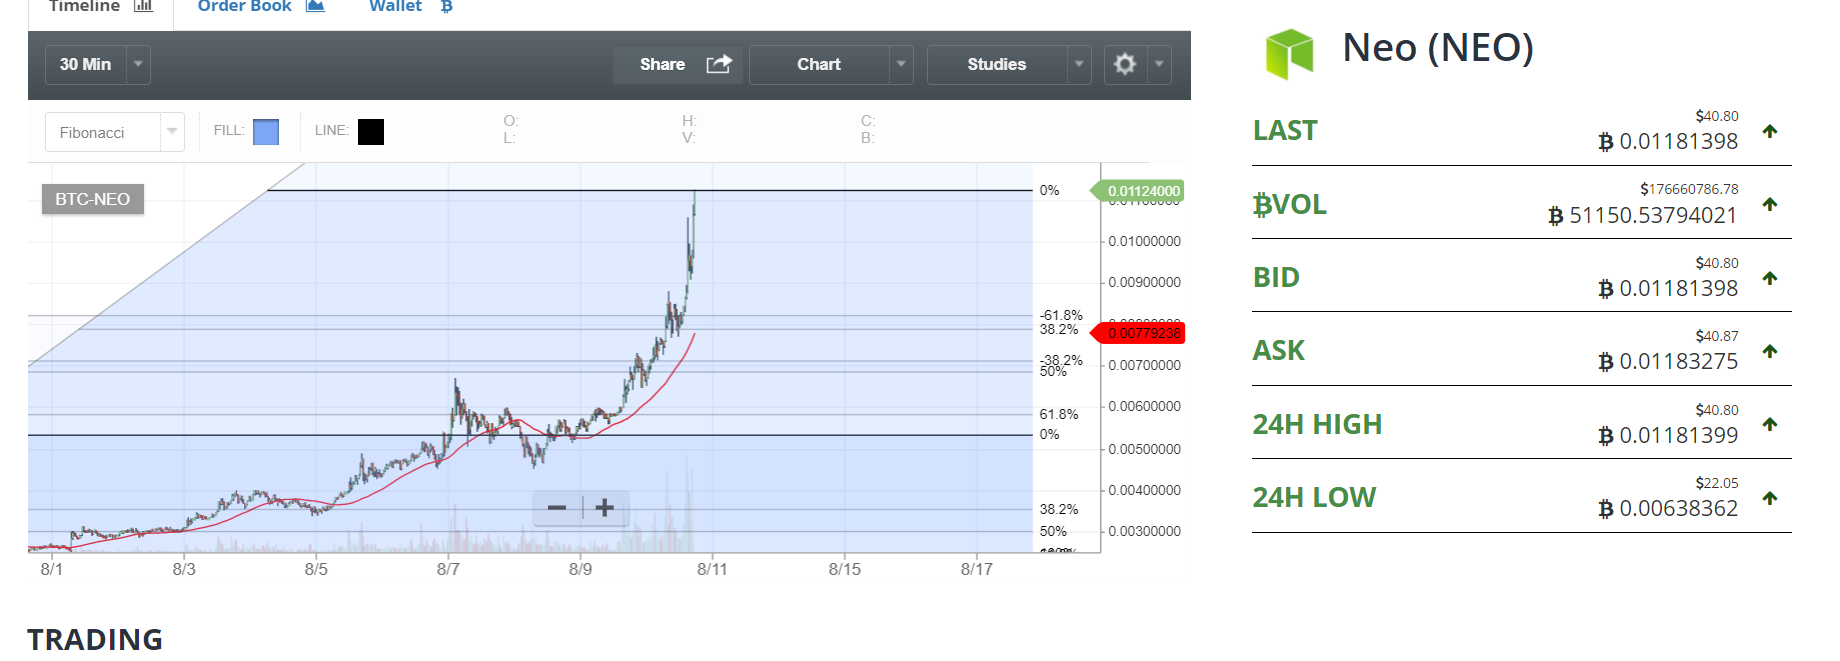
Task: Pick the black LINE color swatch
Action: (371, 132)
